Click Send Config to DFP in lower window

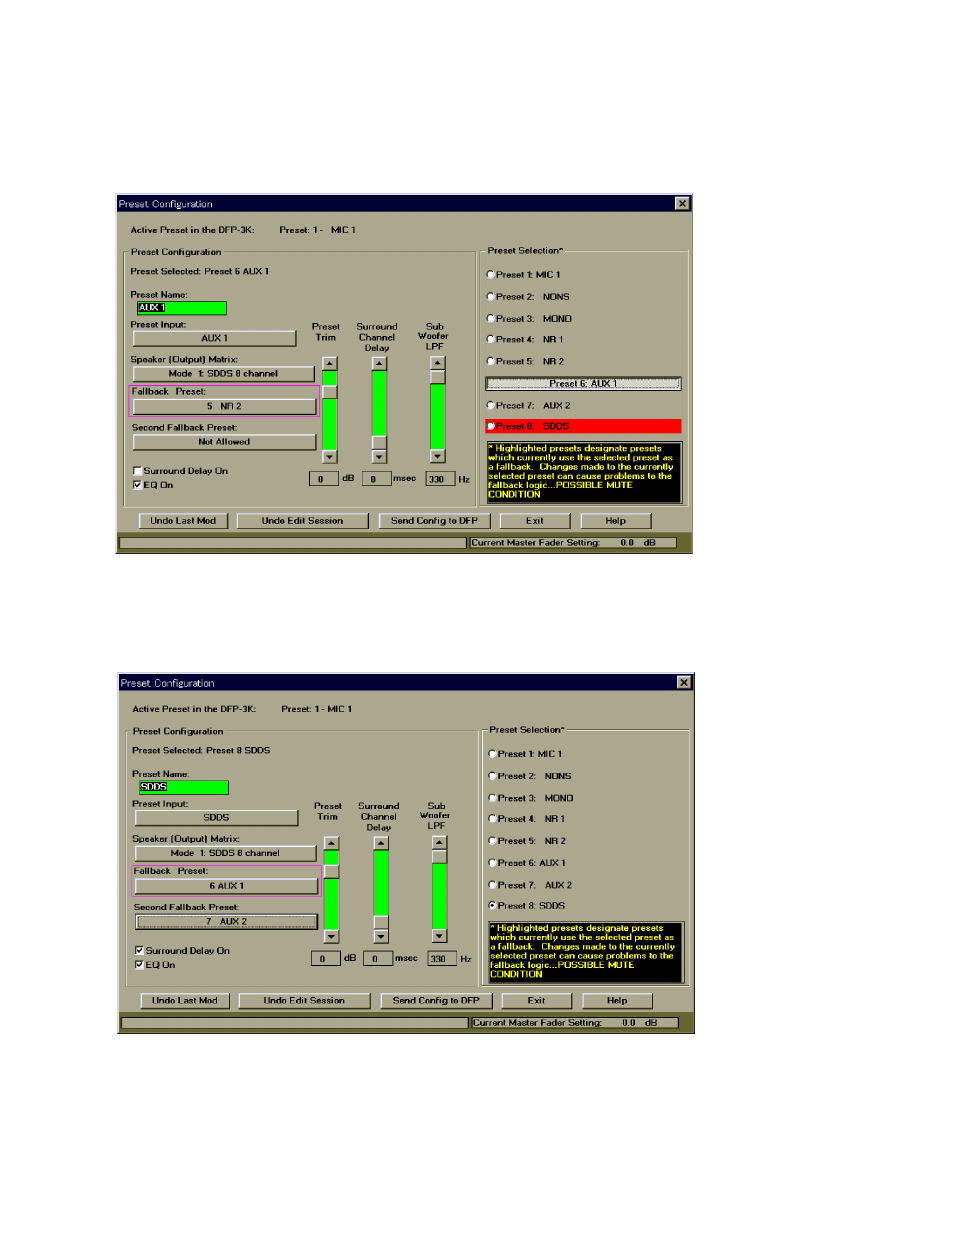click(436, 1001)
